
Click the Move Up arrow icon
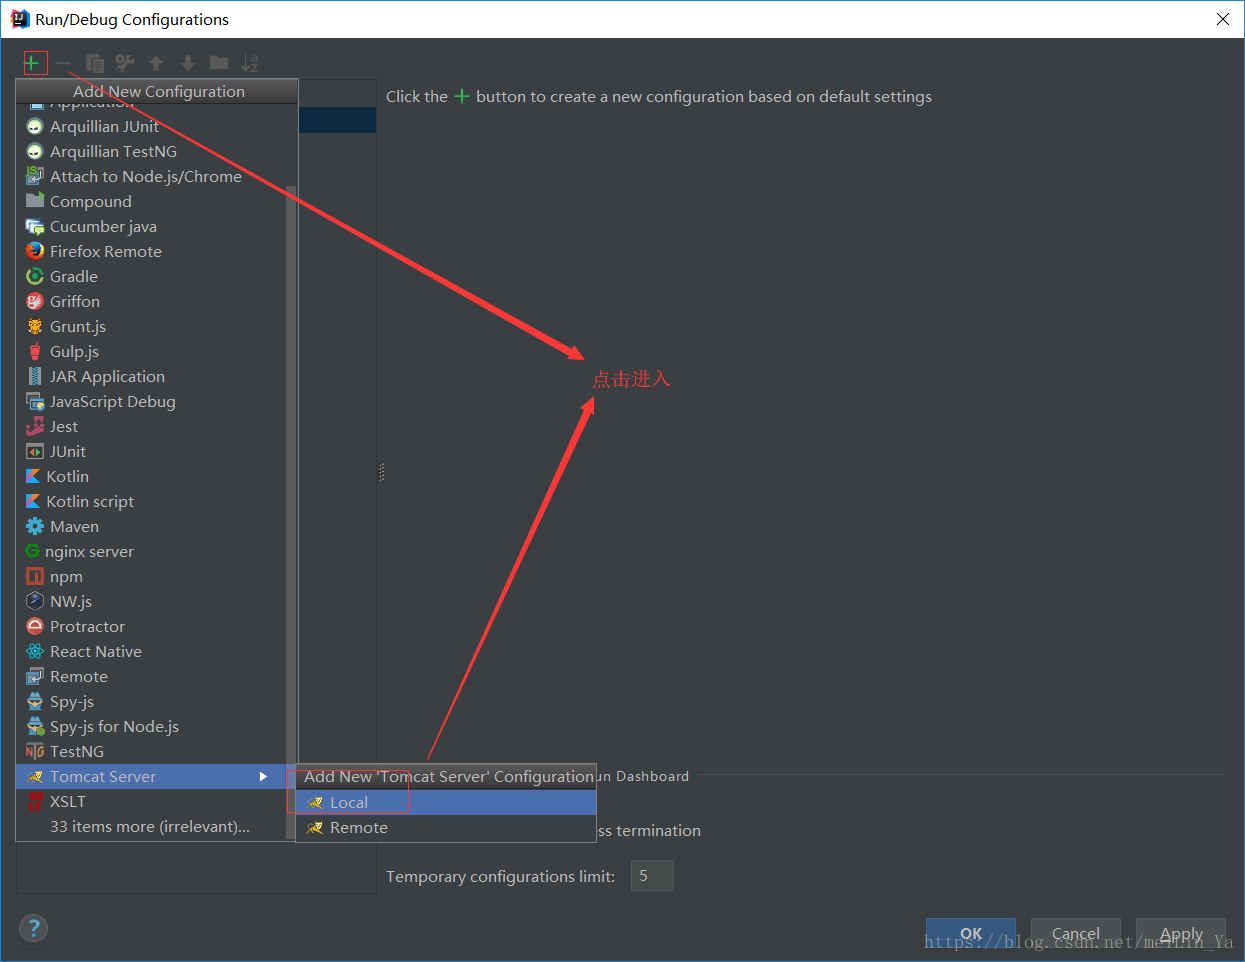pyautogui.click(x=156, y=63)
